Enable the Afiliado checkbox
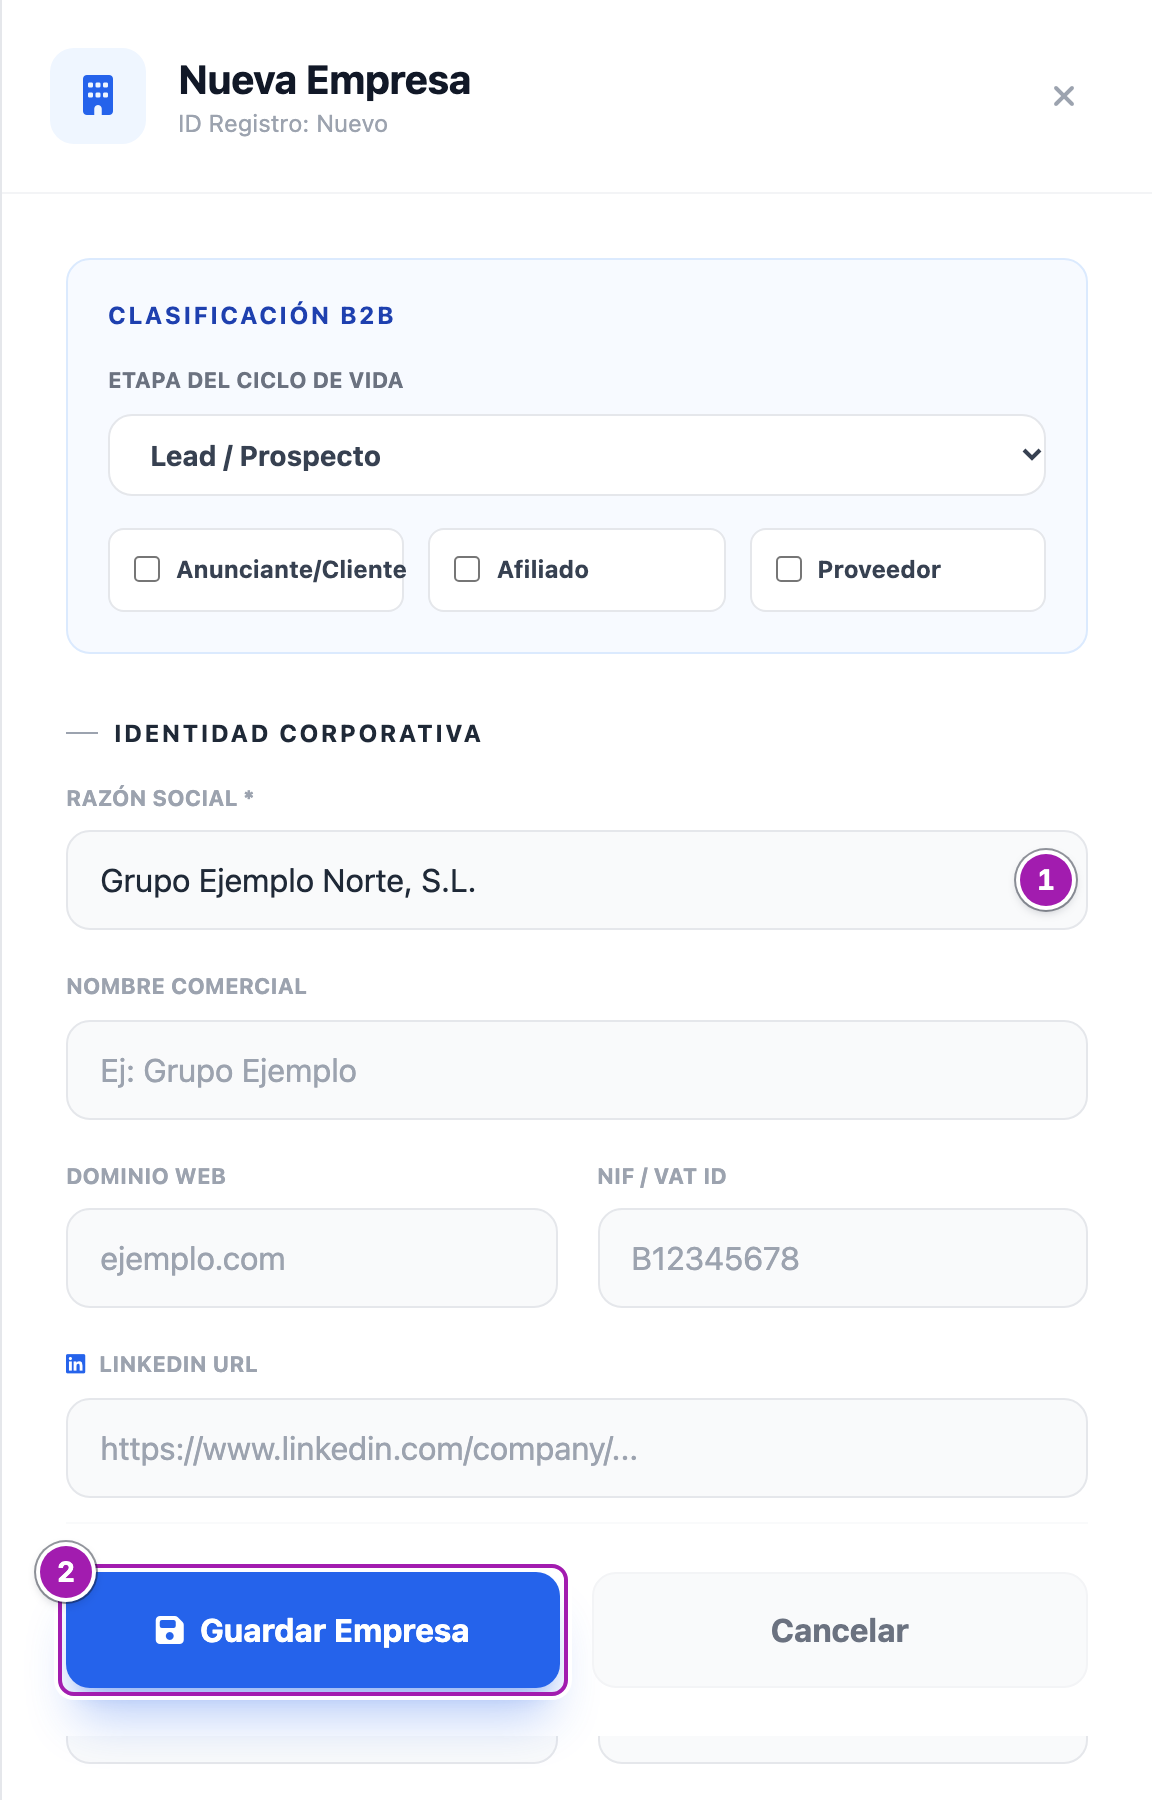 click(x=467, y=569)
